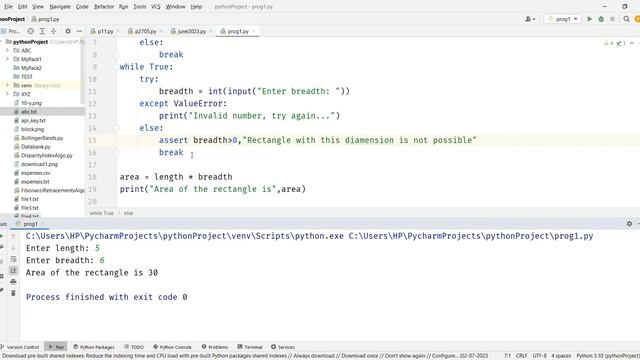Image resolution: width=640 pixels, height=360 pixels.
Task: Click 'else' breadcrumb
Action: [x=129, y=213]
